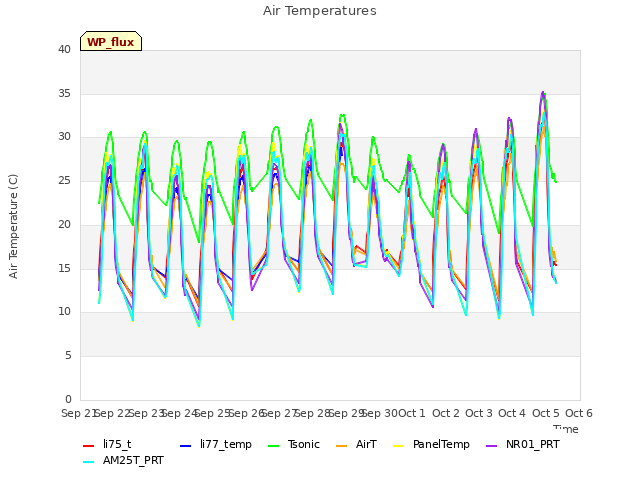Screen dimensions: 640x480
Task: Click the Oct 4 x-axis label
Action: (512, 413)
